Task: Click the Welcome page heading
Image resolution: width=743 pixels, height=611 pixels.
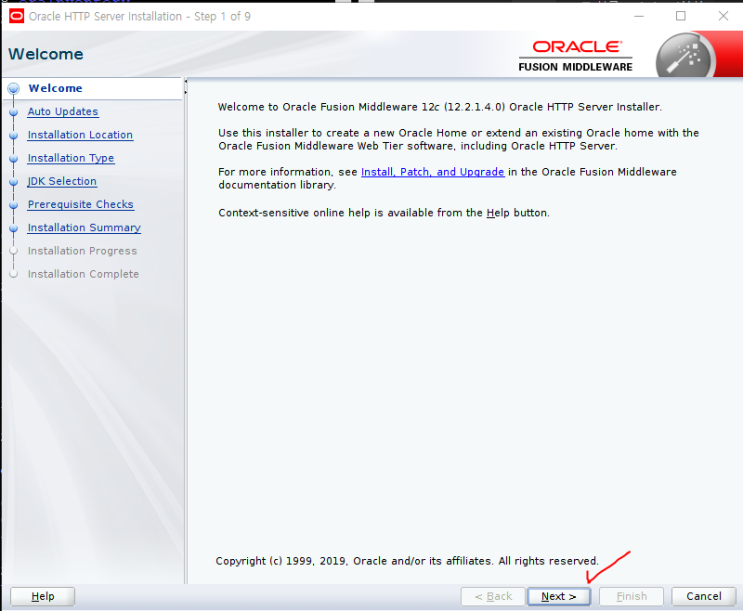Action: pos(46,54)
